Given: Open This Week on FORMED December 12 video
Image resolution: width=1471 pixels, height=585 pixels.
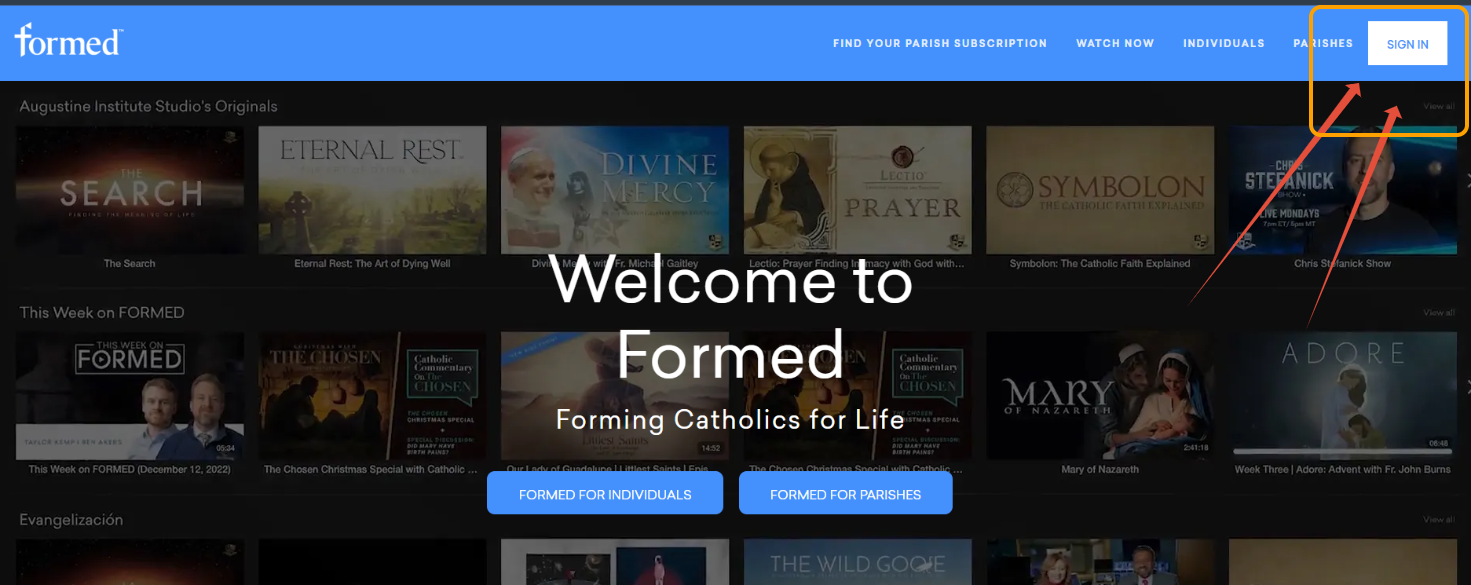Looking at the screenshot, I should click(x=130, y=396).
